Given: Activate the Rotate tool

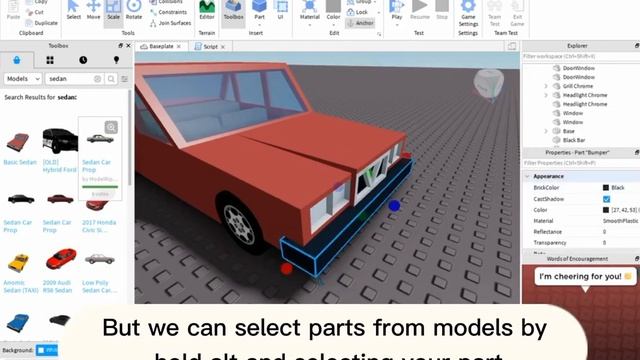Looking at the screenshot, I should [133, 10].
